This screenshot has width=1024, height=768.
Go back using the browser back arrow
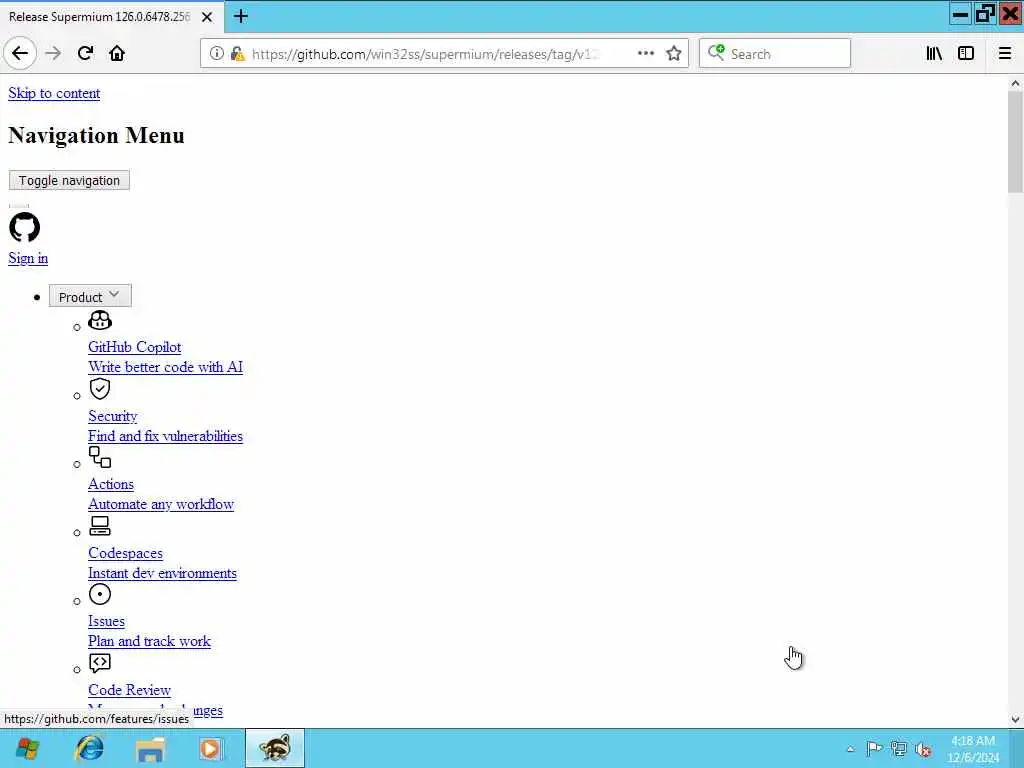pos(20,54)
